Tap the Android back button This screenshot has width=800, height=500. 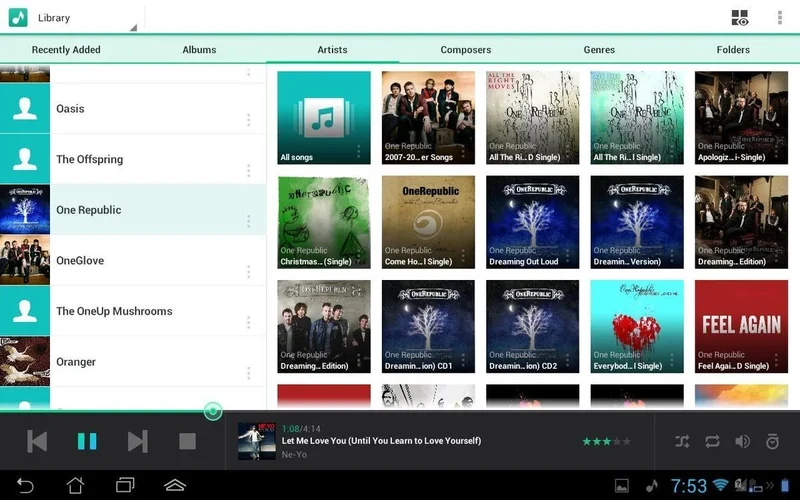click(24, 485)
